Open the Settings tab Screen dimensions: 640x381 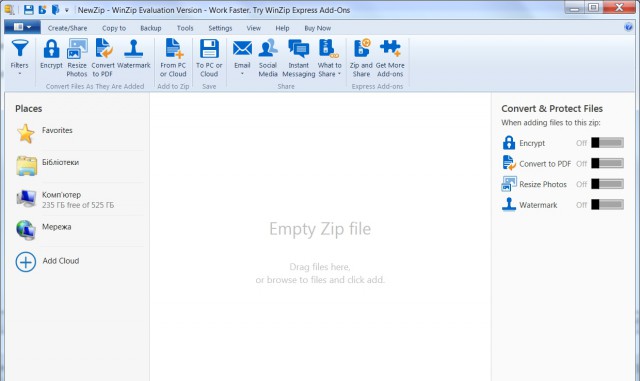[x=220, y=28]
